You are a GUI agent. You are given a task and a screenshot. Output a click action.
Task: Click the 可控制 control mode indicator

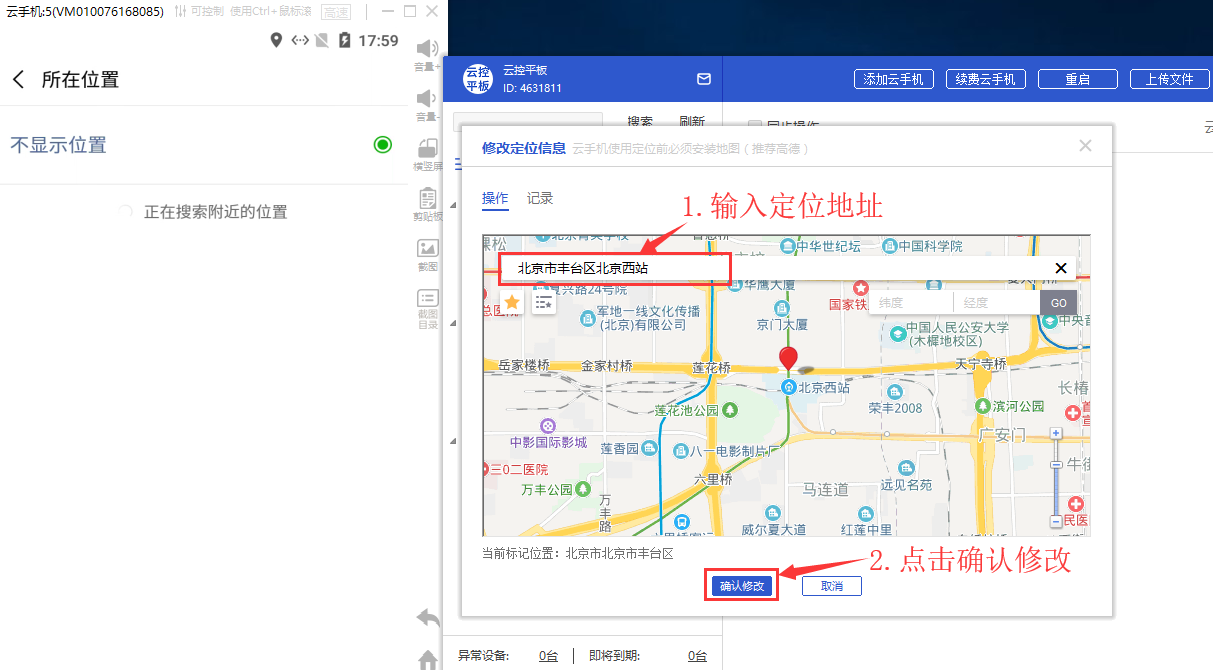[199, 11]
